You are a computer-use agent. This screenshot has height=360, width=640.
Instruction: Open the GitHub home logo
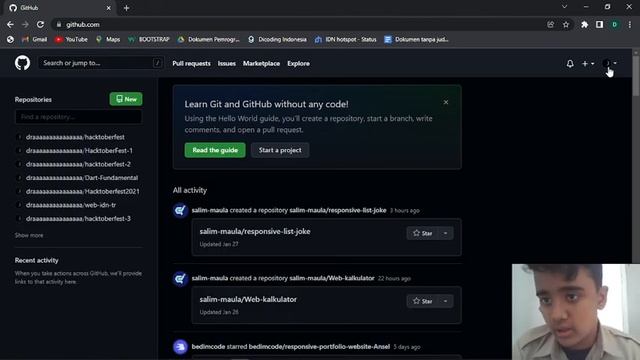pyautogui.click(x=22, y=63)
